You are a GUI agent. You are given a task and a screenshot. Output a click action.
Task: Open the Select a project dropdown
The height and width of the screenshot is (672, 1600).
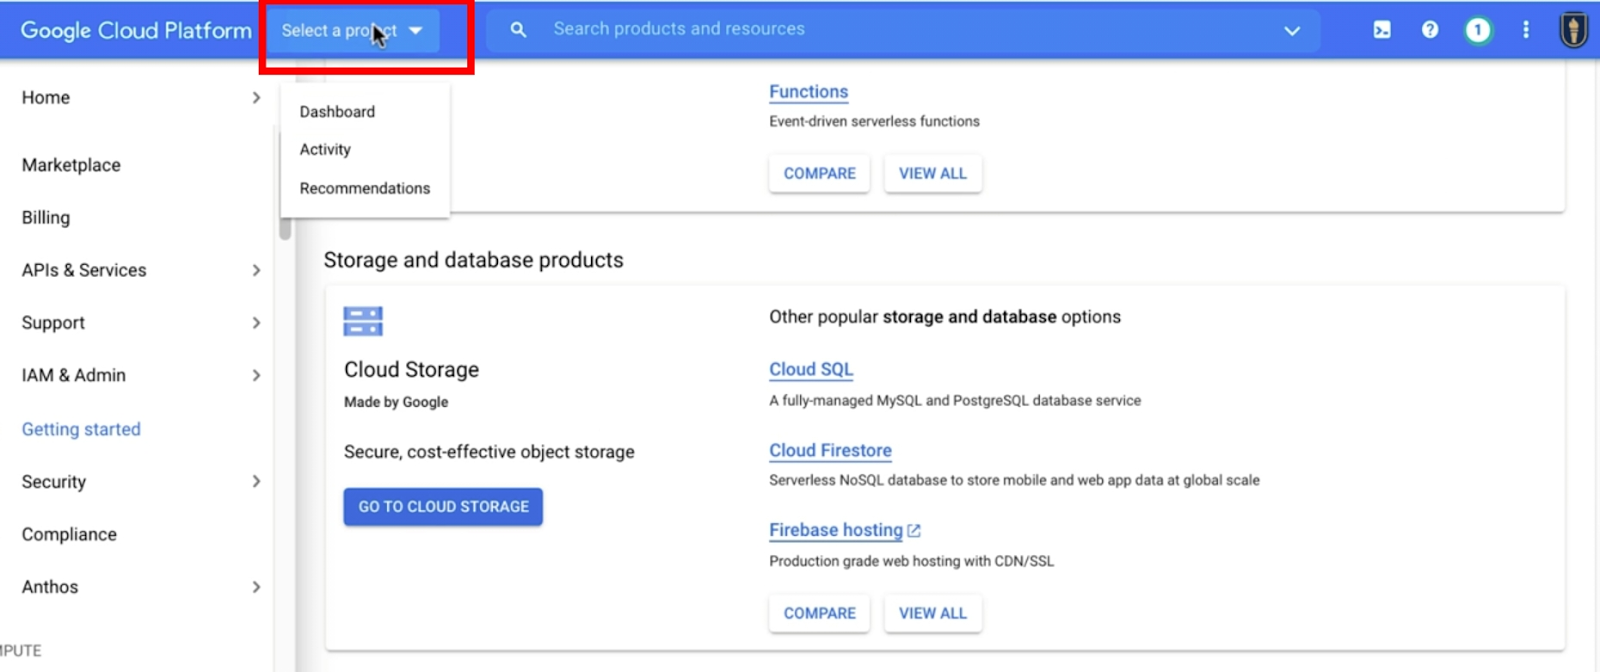352,30
